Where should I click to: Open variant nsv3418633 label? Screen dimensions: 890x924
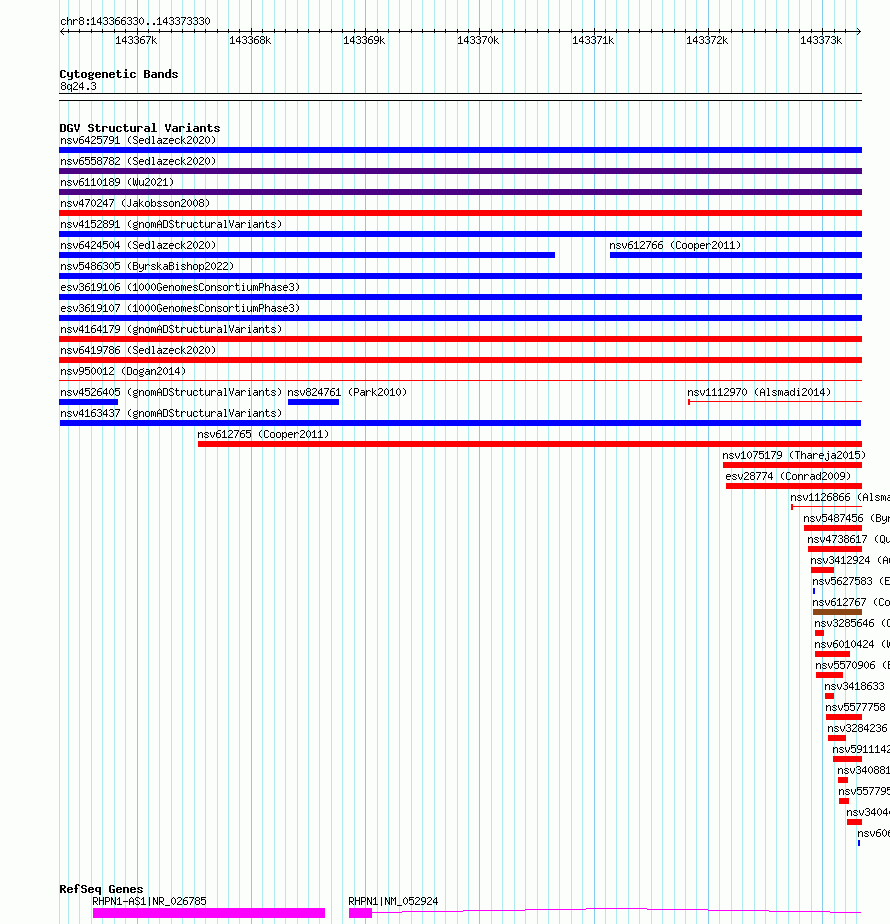coord(854,687)
